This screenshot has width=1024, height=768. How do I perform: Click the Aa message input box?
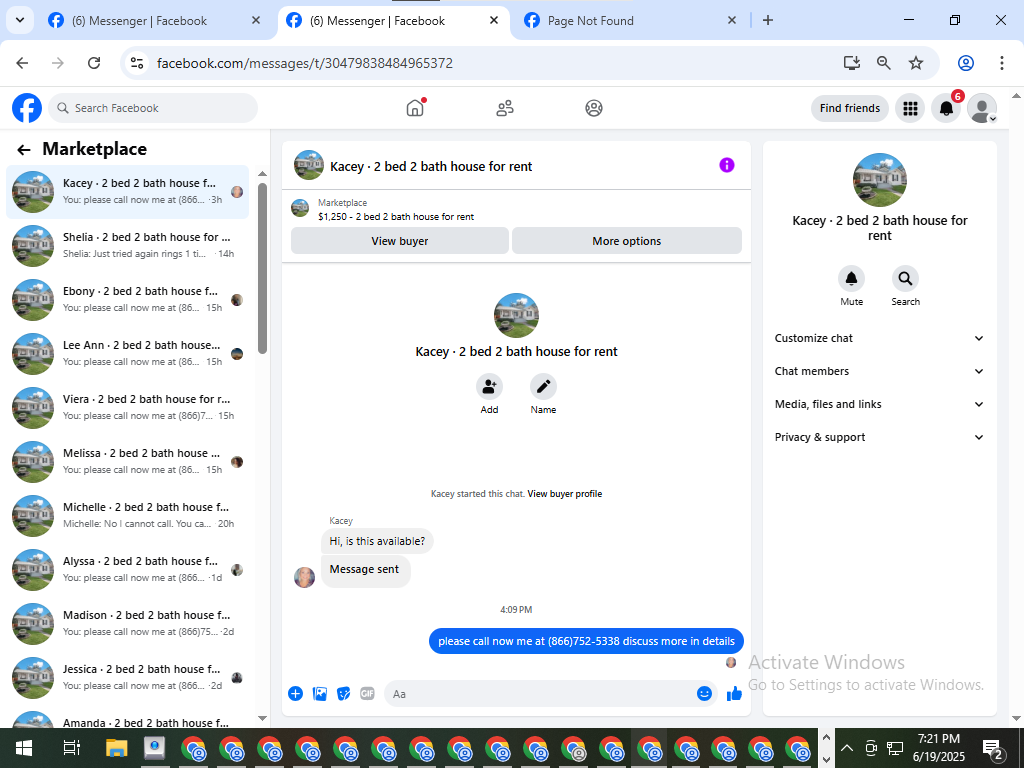pyautogui.click(x=542, y=694)
